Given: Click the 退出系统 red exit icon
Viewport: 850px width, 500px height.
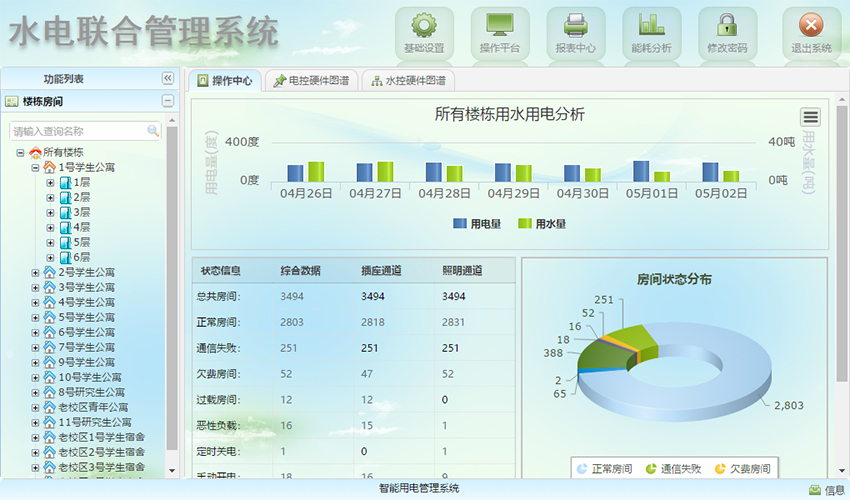Looking at the screenshot, I should (811, 26).
